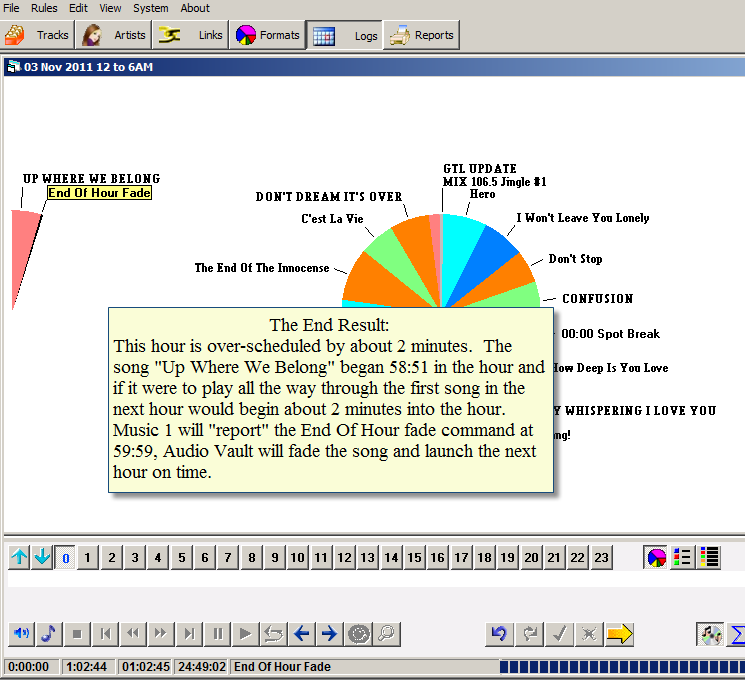
Task: Move up with blue up arrow
Action: (x=19, y=557)
